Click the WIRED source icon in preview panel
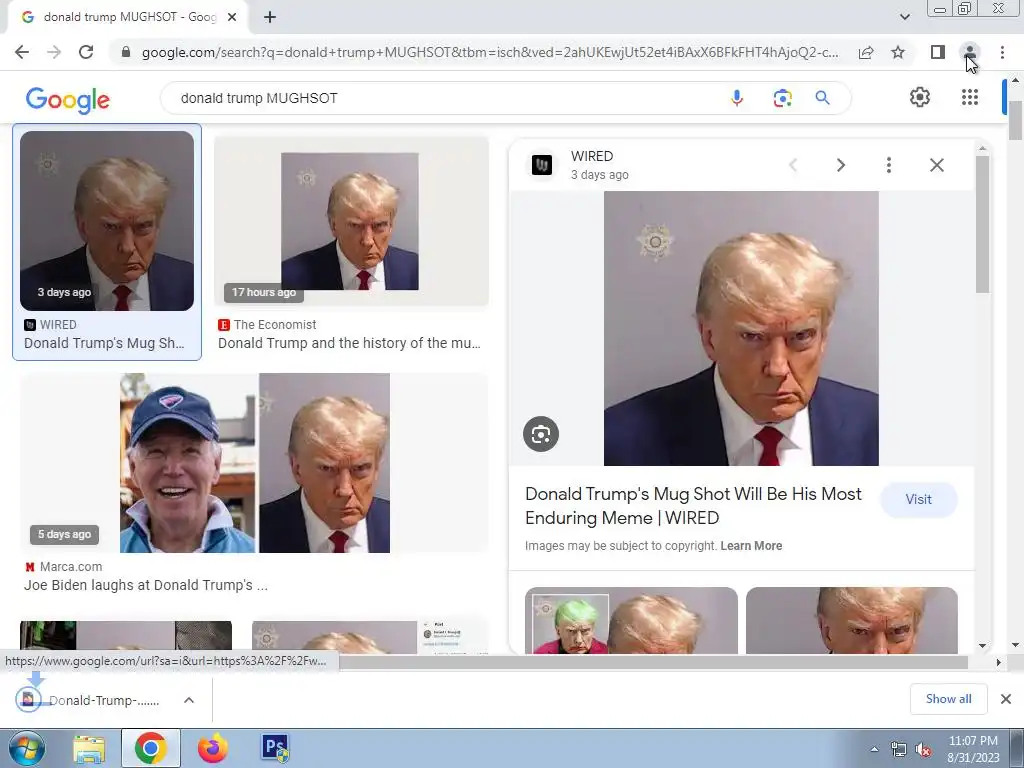The height and width of the screenshot is (768, 1024). tap(541, 165)
